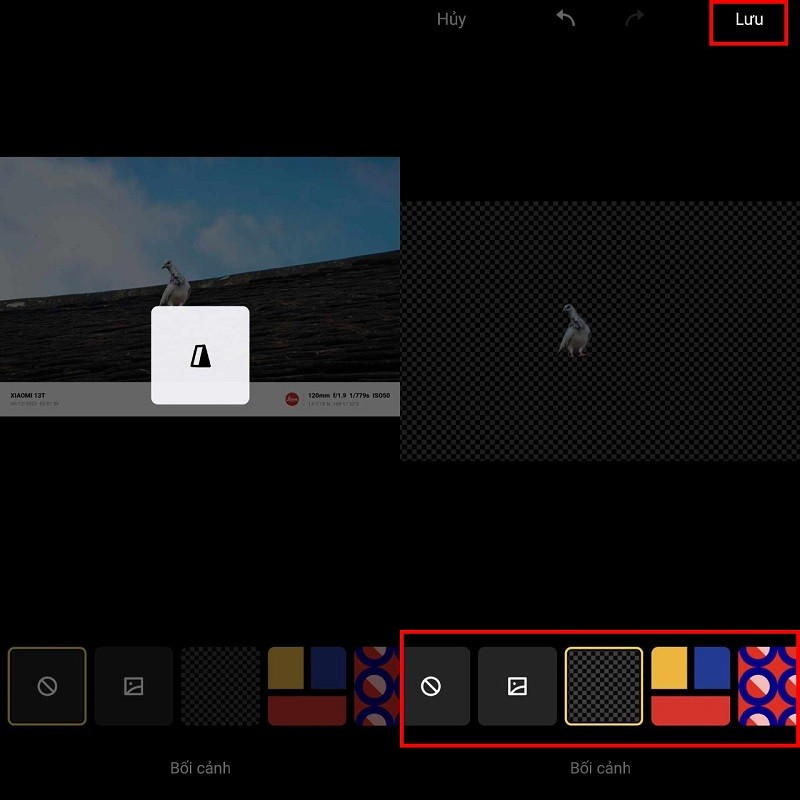The height and width of the screenshot is (800, 800).
Task: Click the red Leica logo in the watermark
Action: pos(292,399)
